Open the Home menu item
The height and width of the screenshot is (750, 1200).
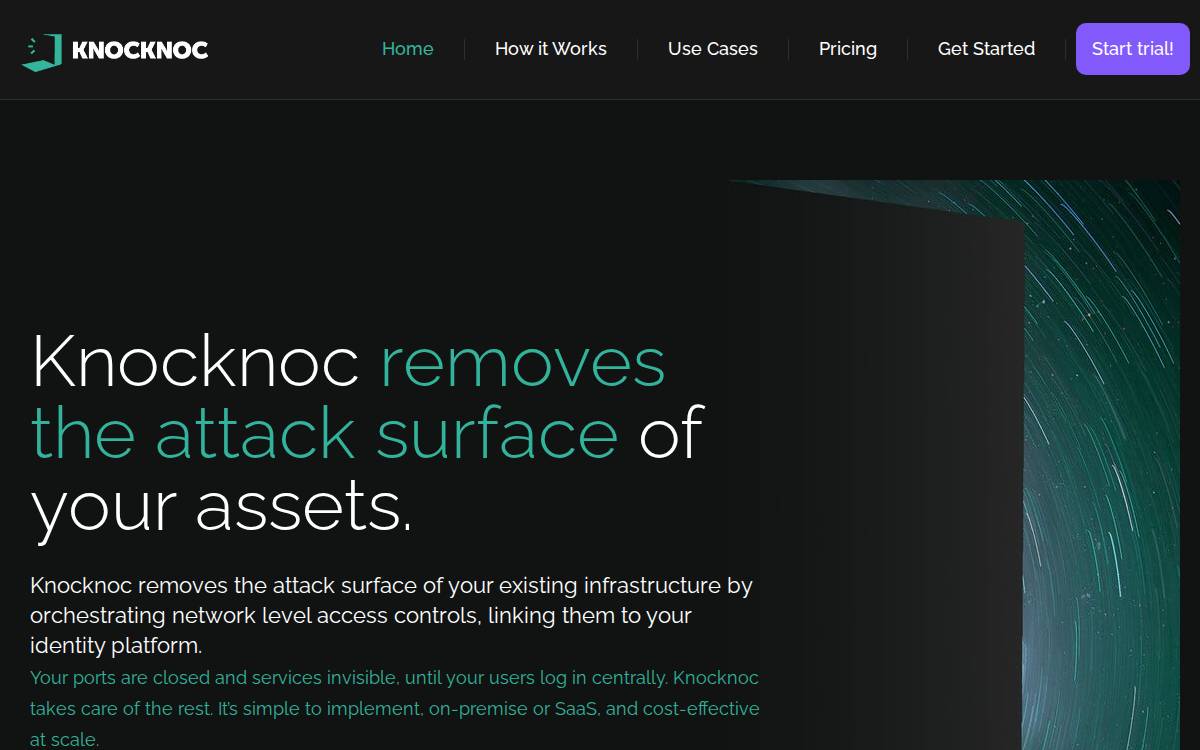(408, 49)
